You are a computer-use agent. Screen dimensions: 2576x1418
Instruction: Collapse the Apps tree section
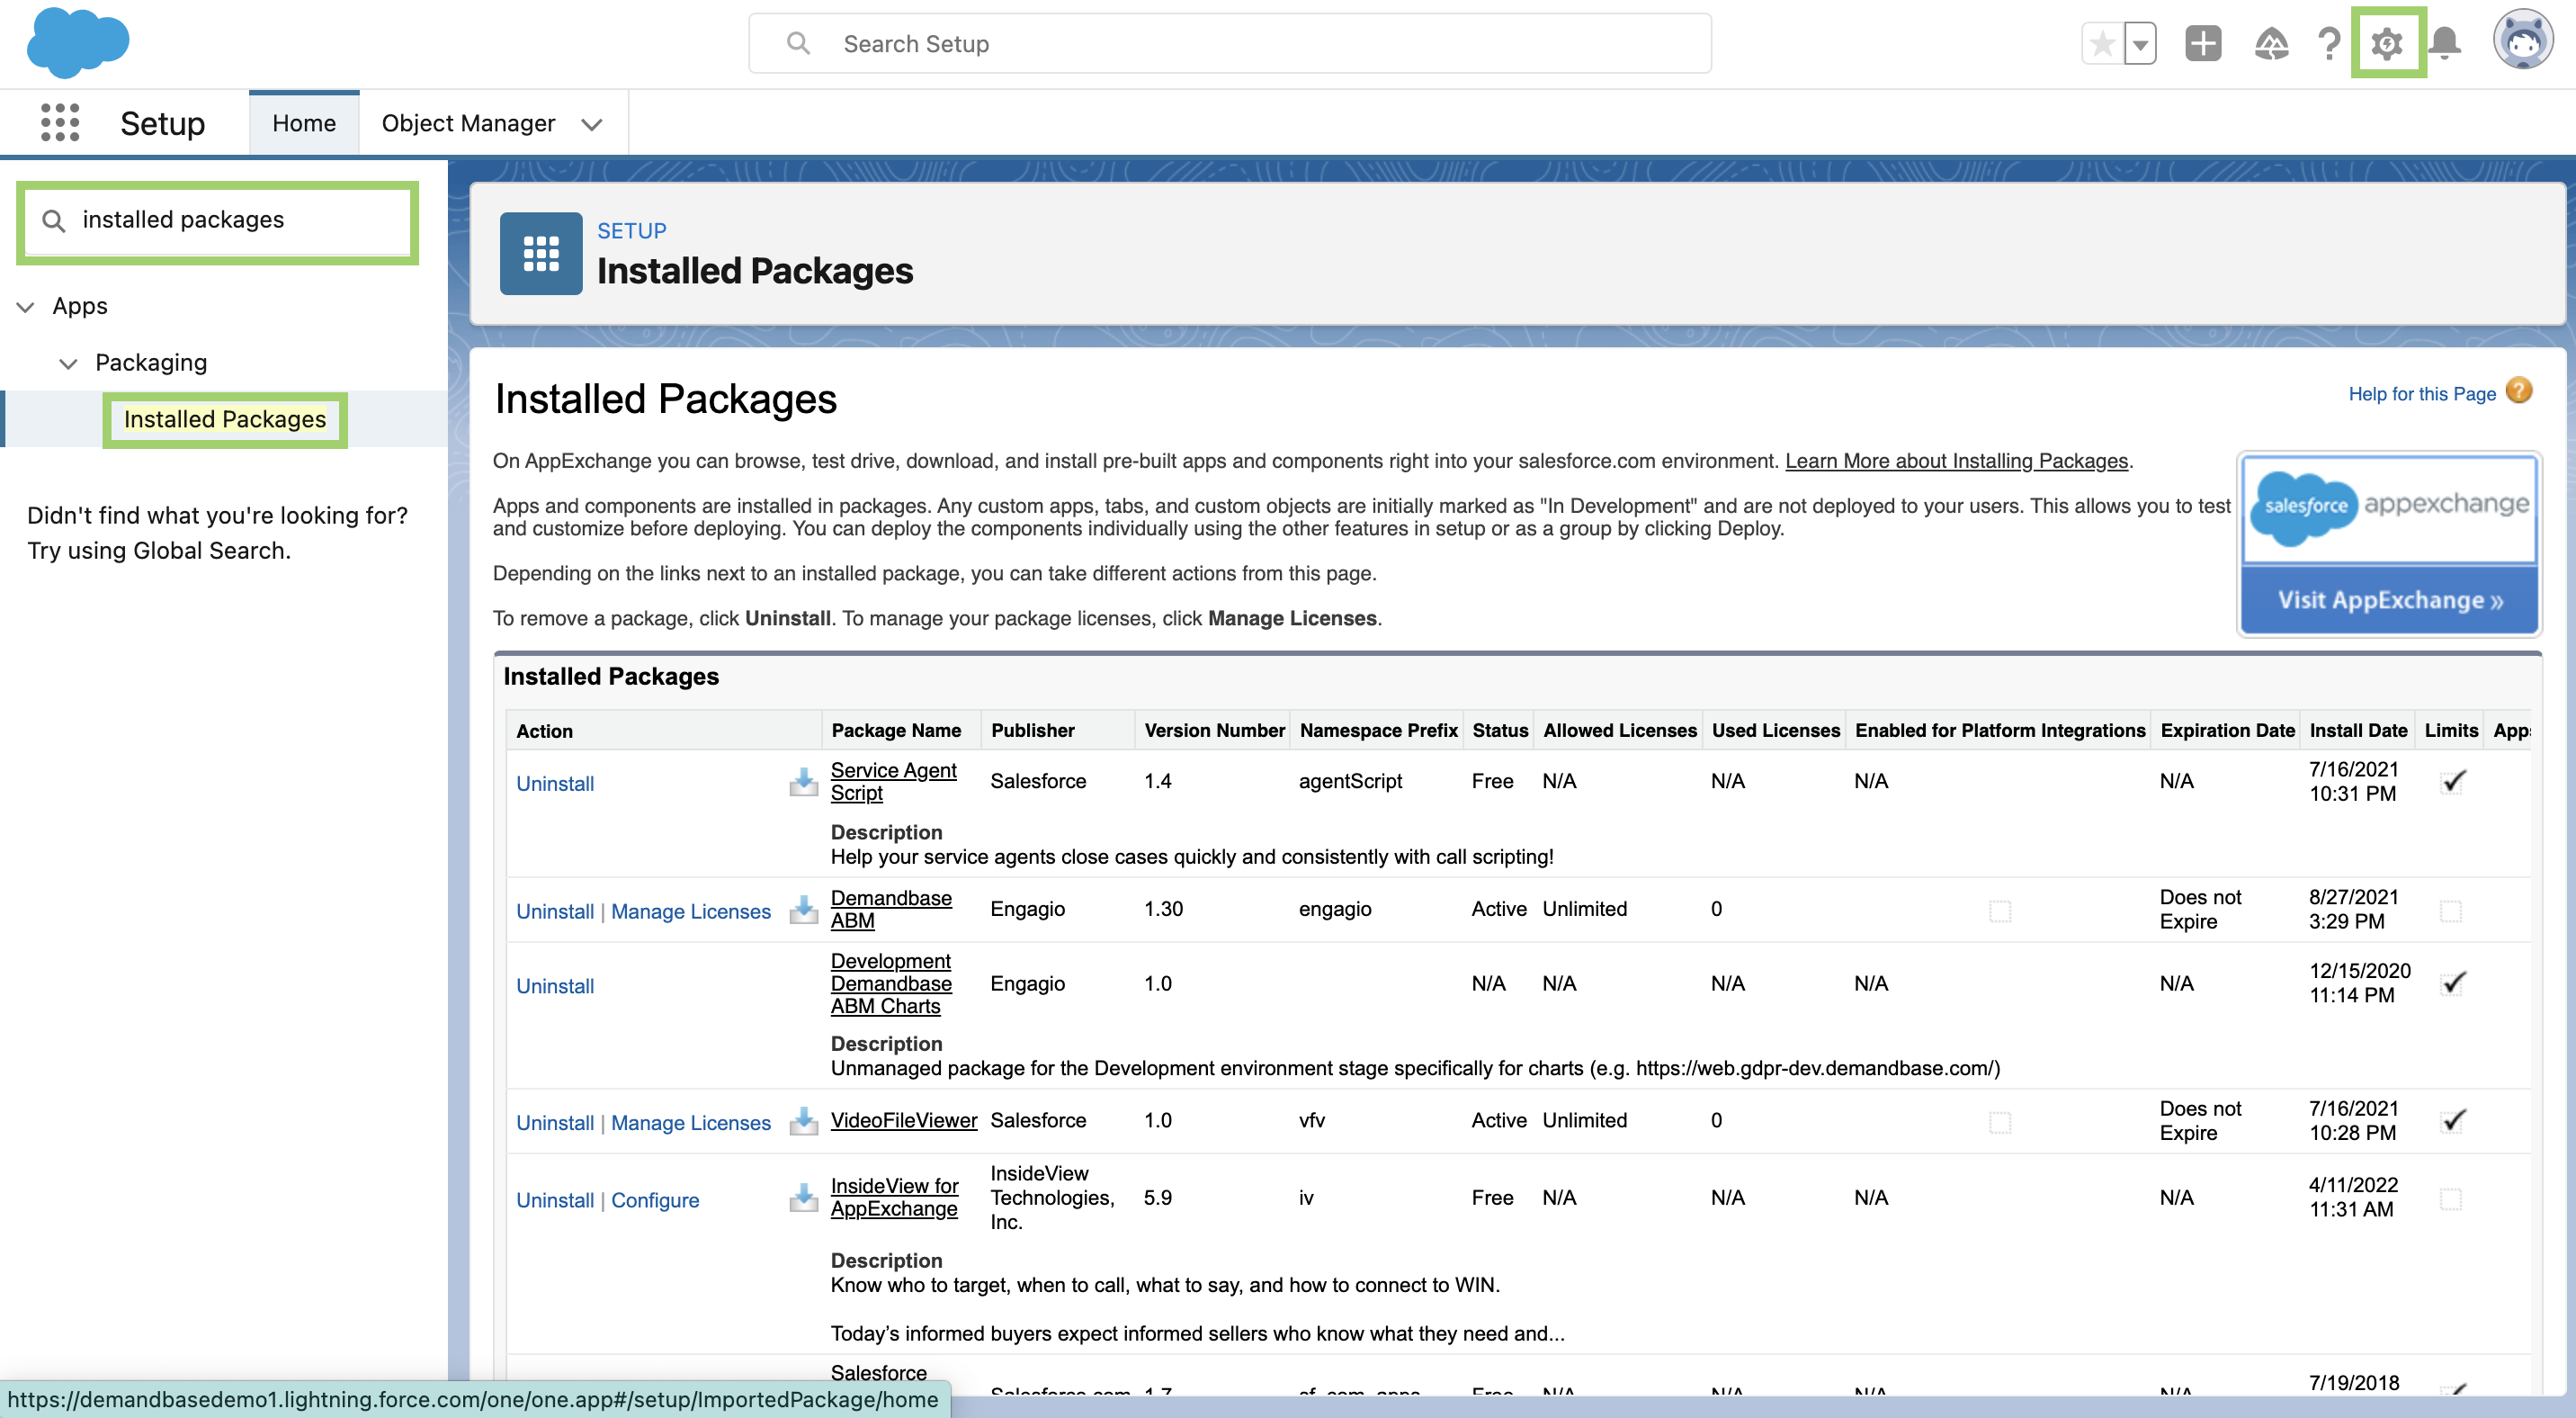[26, 307]
